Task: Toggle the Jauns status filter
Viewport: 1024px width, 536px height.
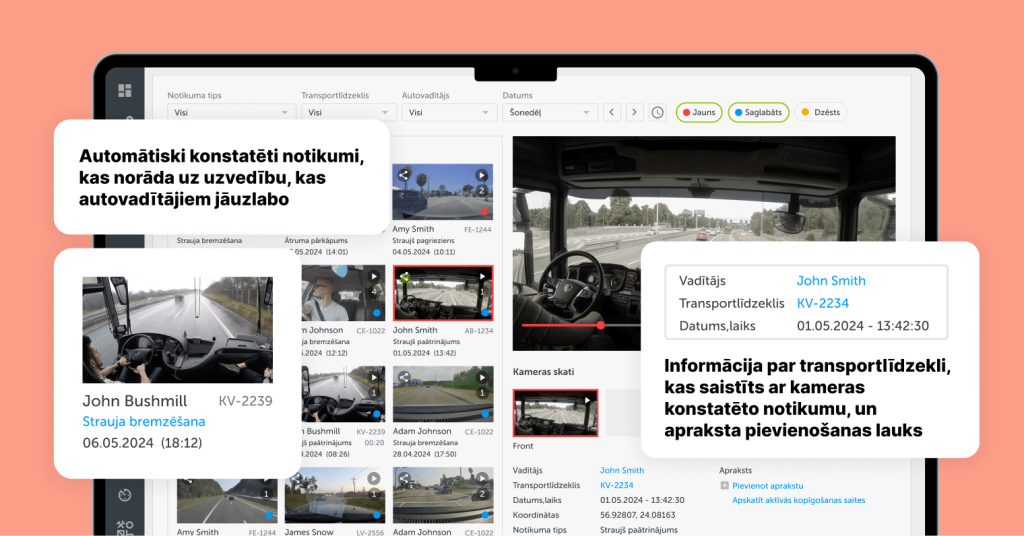Action: pos(699,112)
